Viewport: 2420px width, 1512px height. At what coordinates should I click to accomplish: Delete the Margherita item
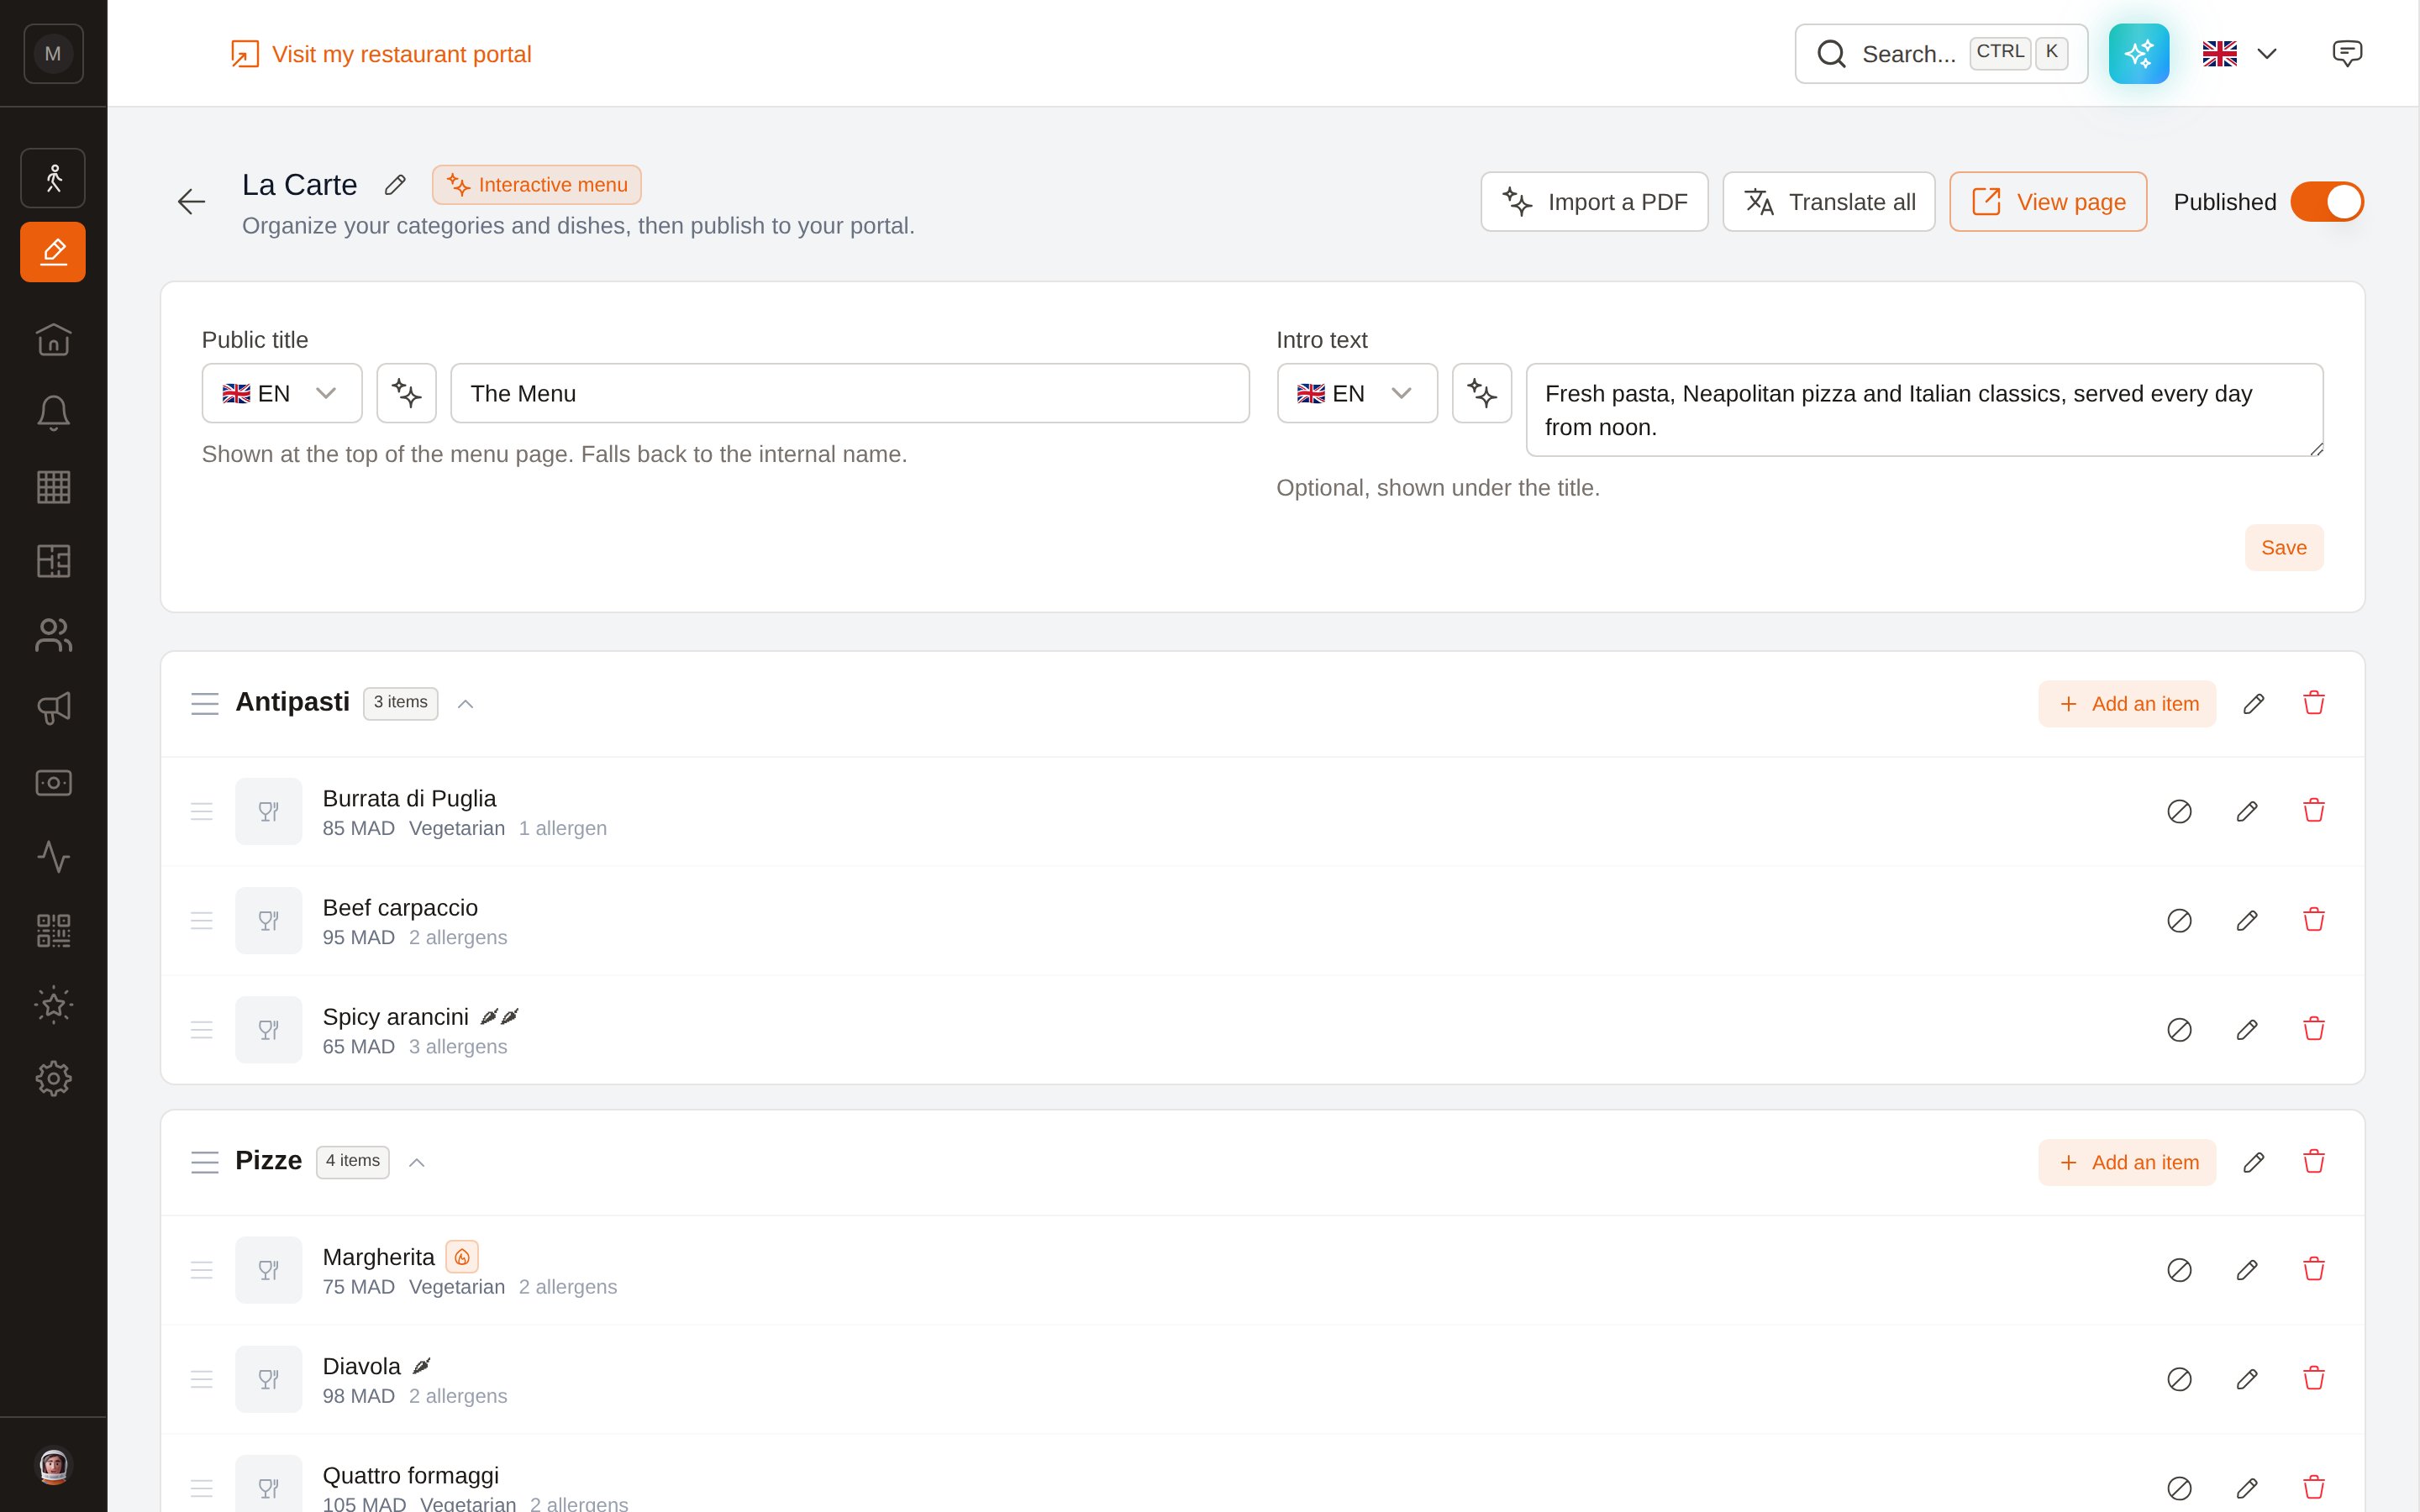(x=2314, y=1270)
